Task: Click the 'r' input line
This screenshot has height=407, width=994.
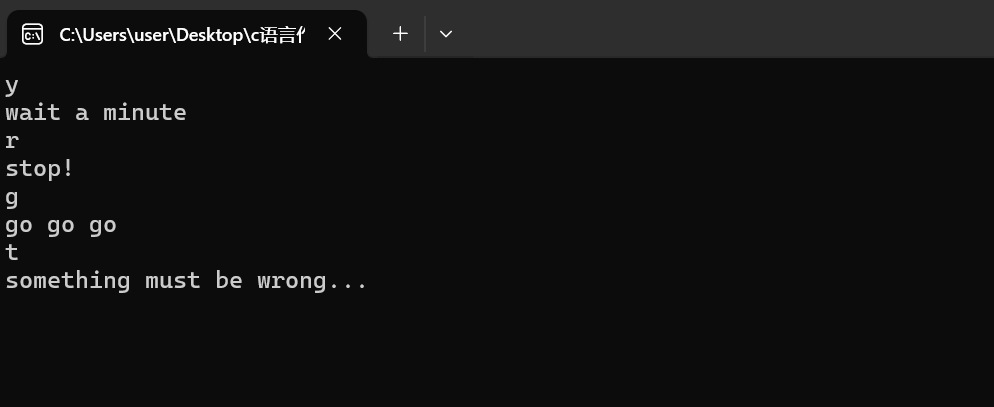Action: tap(12, 141)
